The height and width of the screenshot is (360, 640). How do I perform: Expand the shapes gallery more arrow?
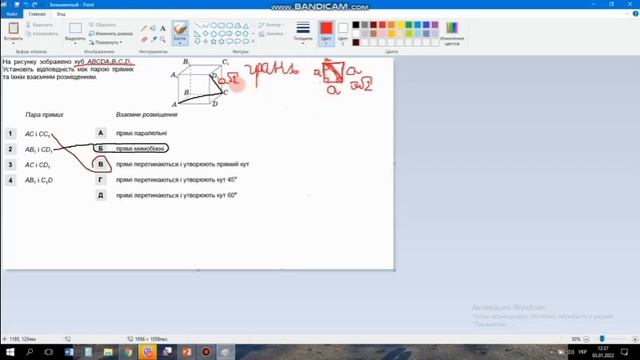coord(253,41)
